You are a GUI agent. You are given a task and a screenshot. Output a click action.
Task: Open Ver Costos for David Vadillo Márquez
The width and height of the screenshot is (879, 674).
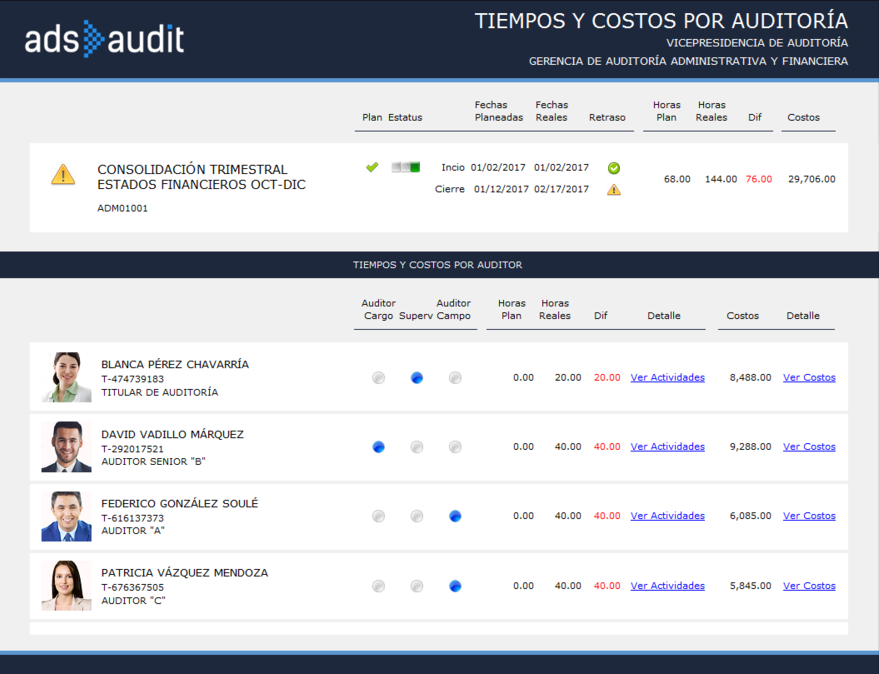[808, 446]
